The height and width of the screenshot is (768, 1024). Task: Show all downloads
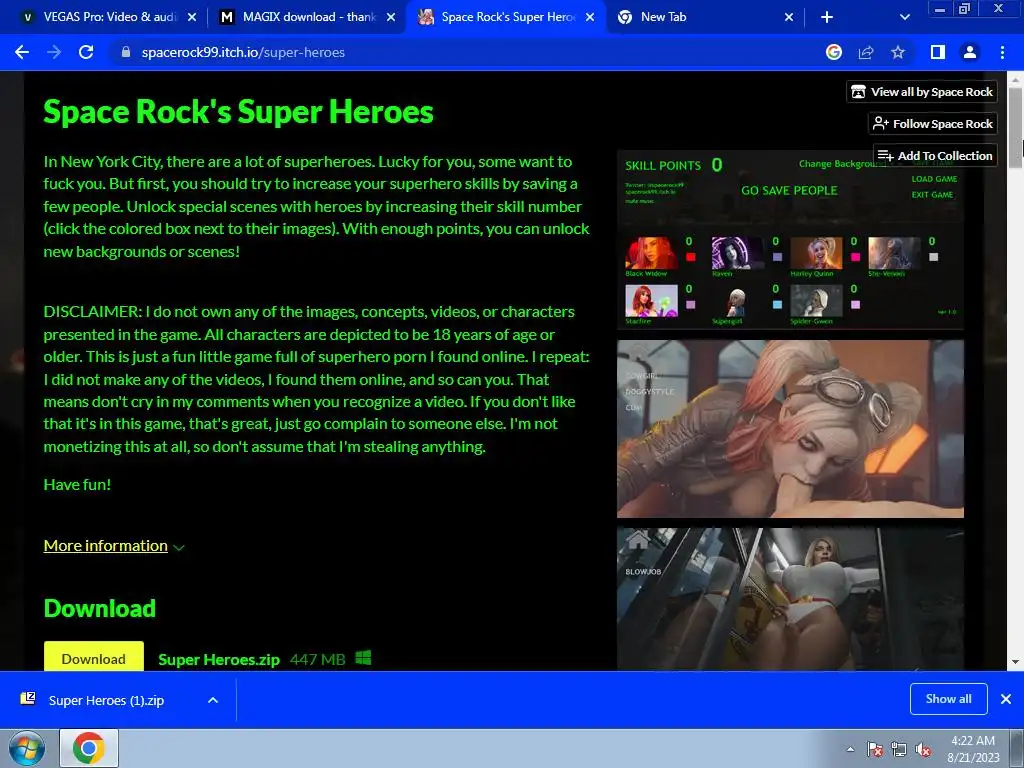point(948,699)
